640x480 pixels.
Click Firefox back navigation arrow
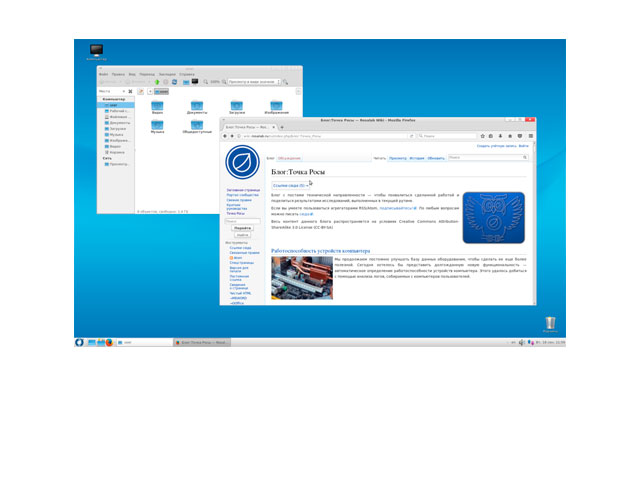coord(226,135)
